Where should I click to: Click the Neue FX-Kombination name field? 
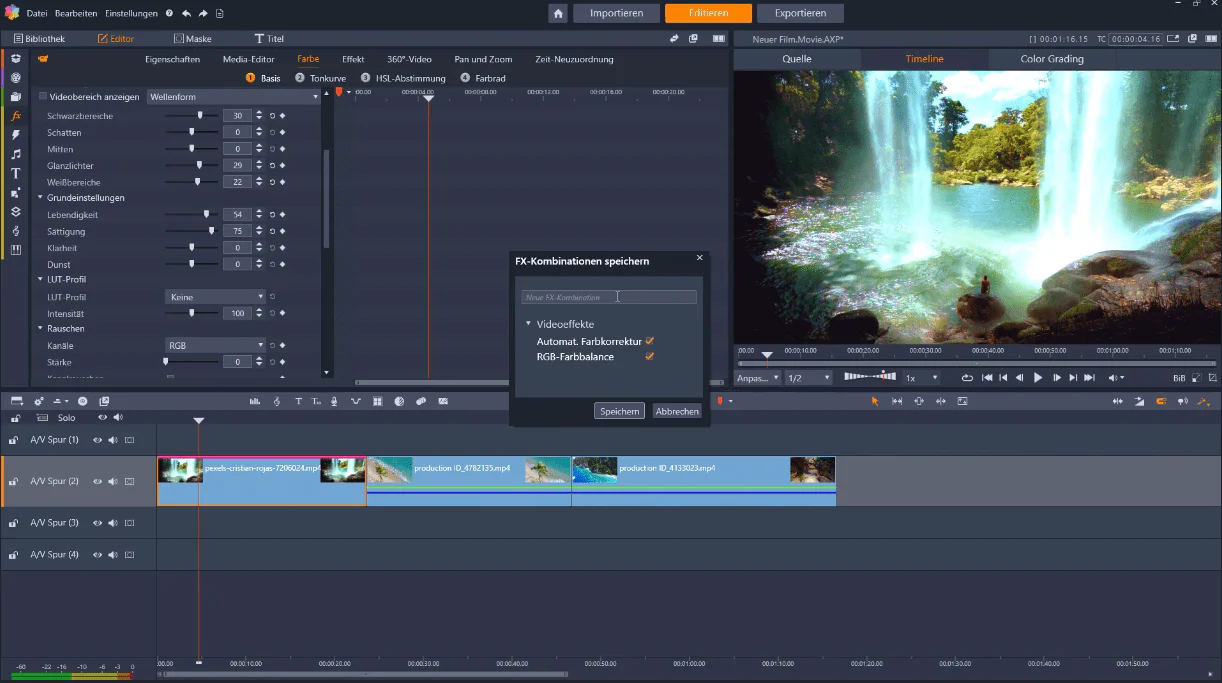click(609, 297)
